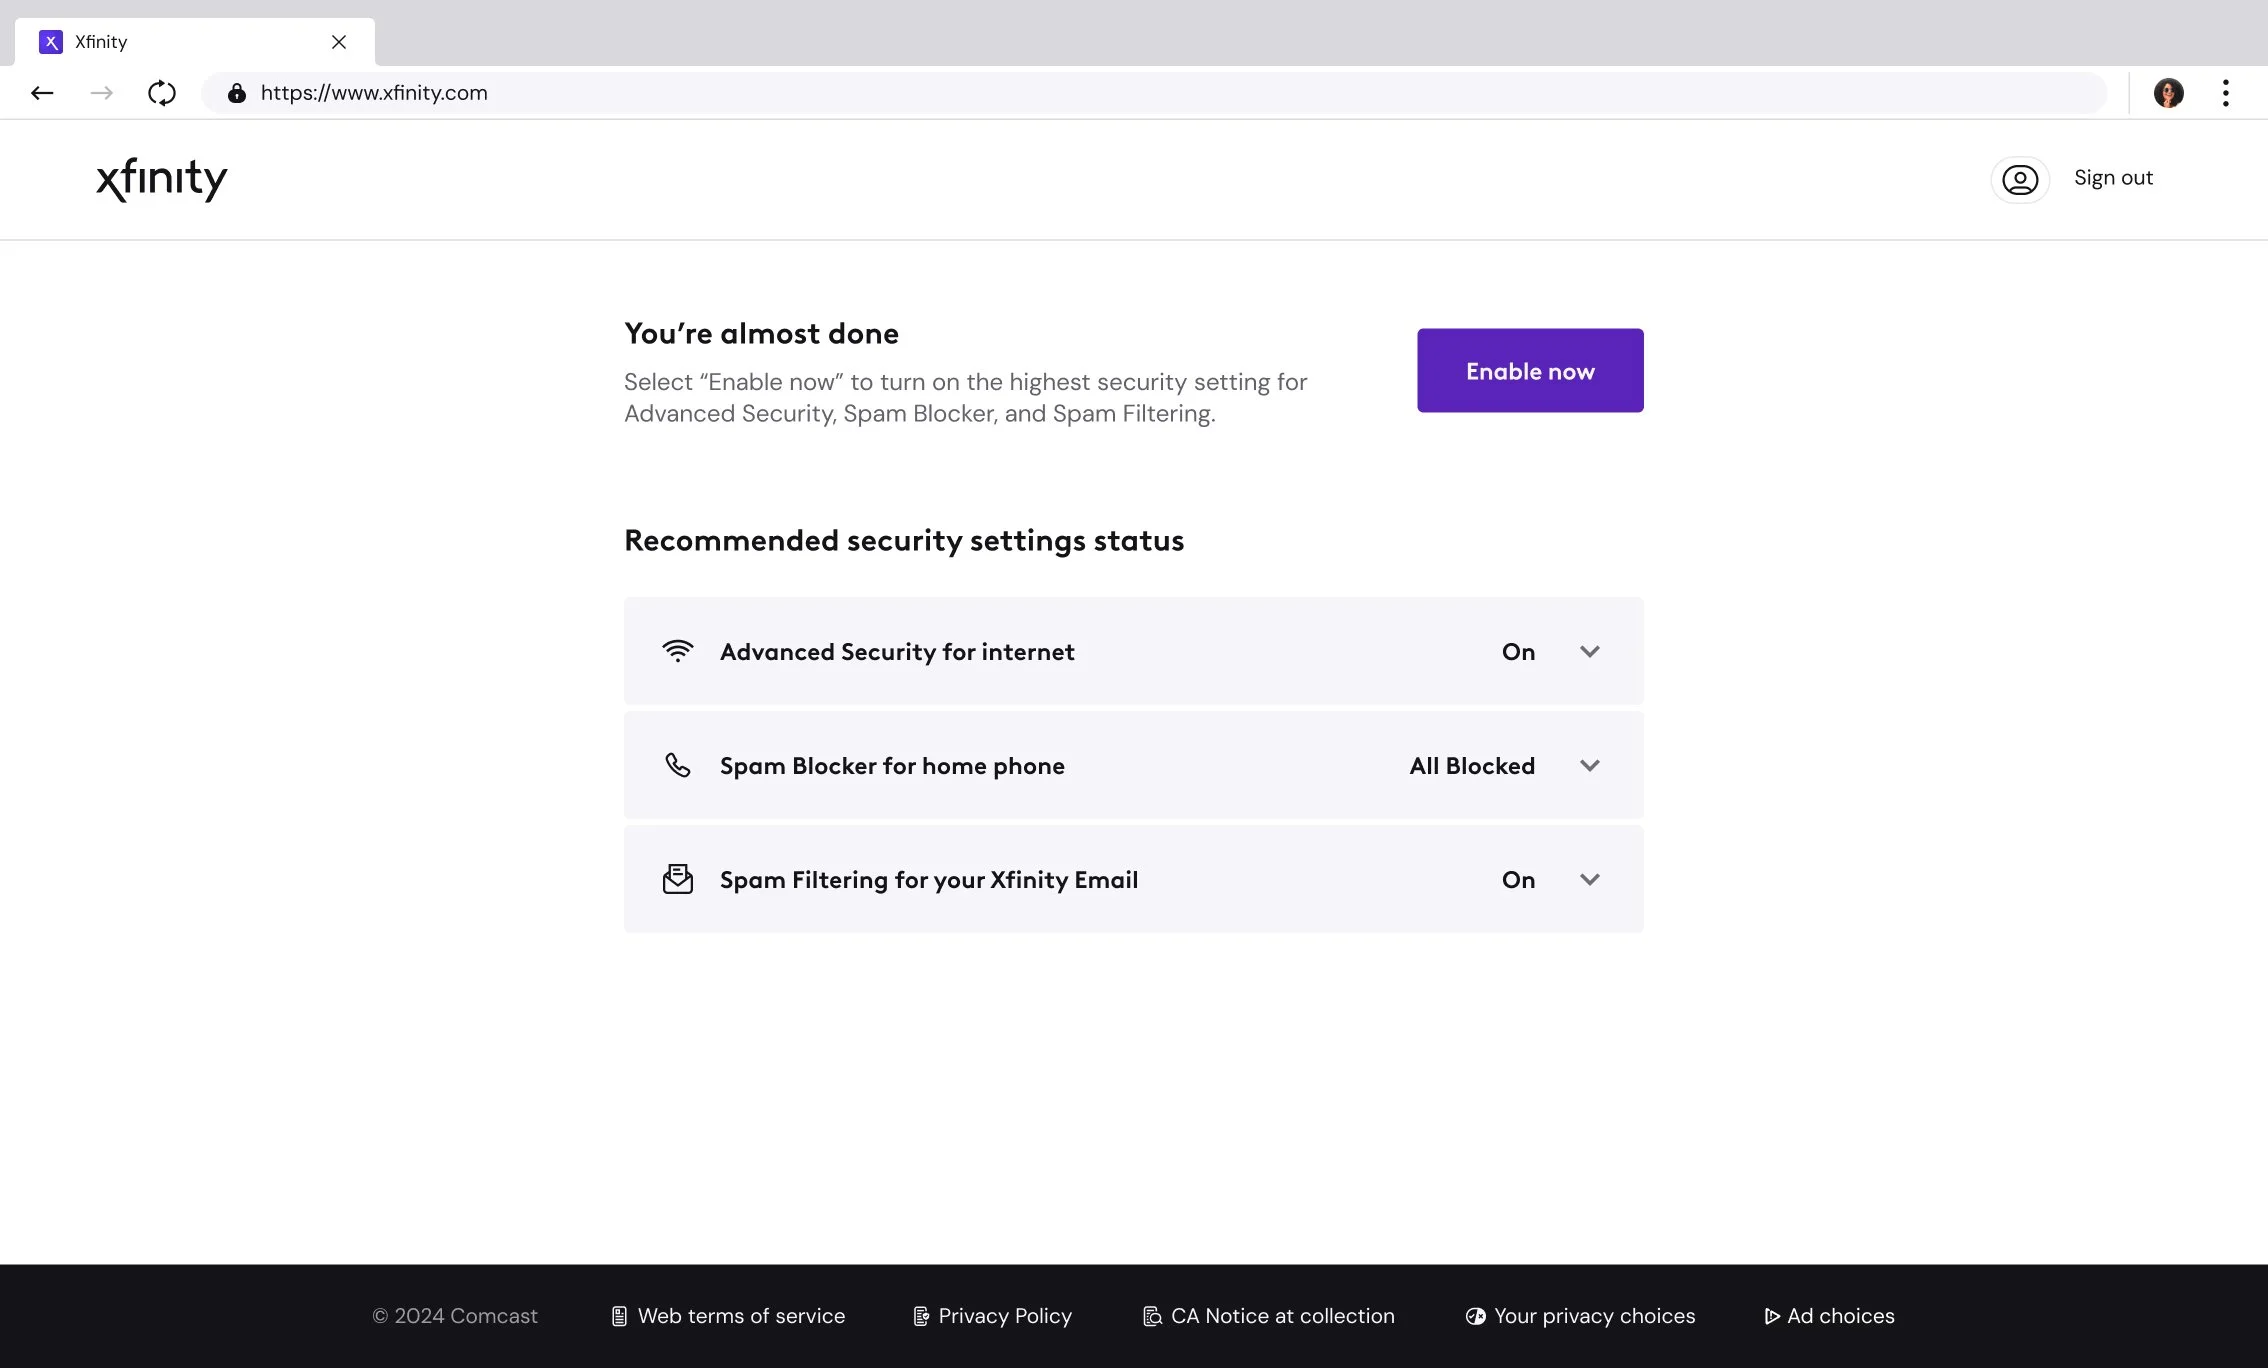Click the account profile icon
This screenshot has width=2268, height=1368.
click(x=2019, y=180)
